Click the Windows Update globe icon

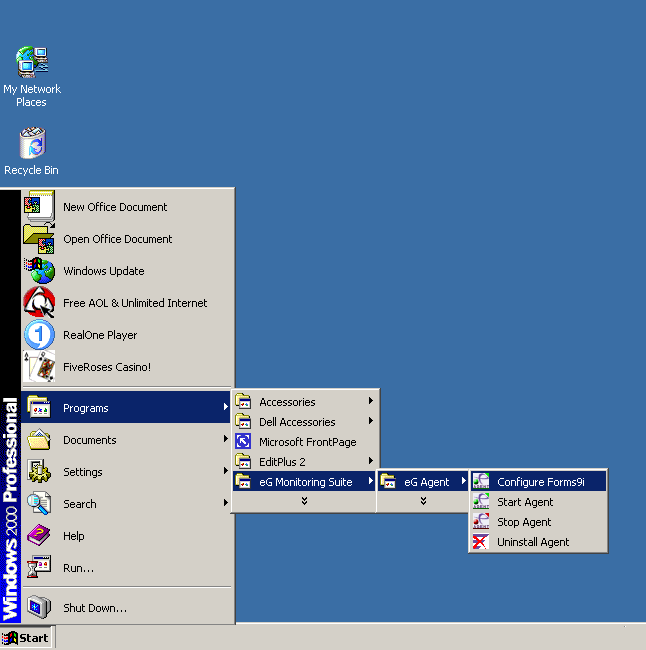(39, 271)
